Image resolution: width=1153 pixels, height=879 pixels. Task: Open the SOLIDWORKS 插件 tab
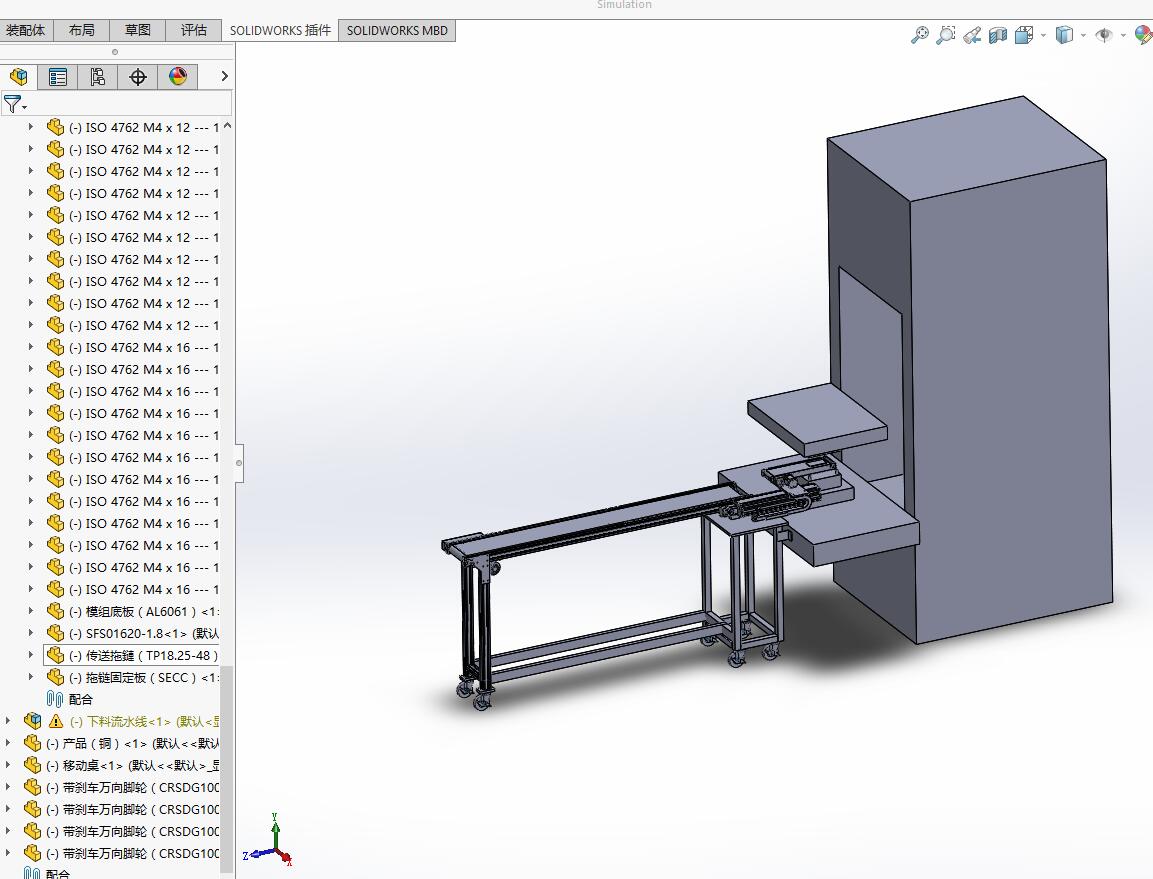point(280,30)
